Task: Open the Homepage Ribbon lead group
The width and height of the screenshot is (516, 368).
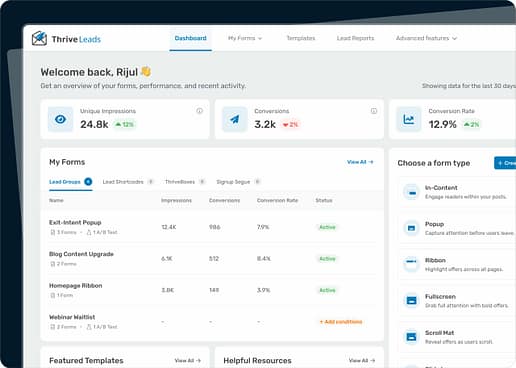Action: (76, 286)
